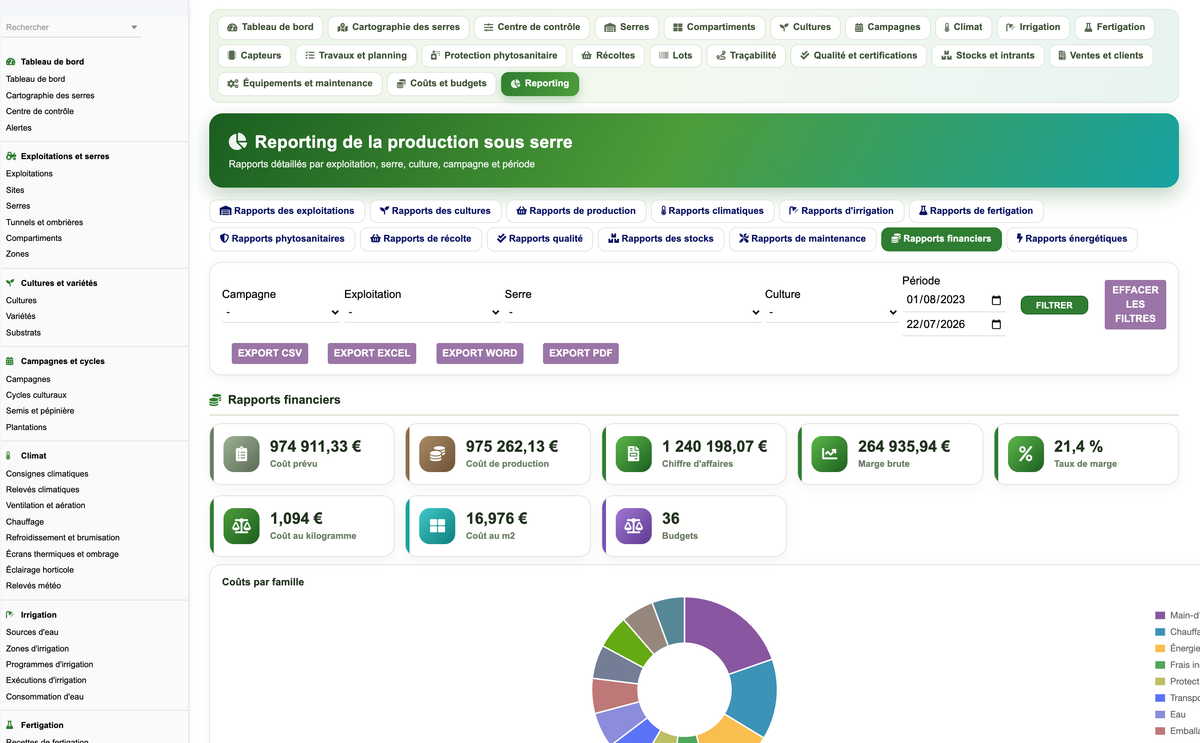Click the invoice icon on Chiffre d'affaires card
Viewport: 1200px width, 743px height.
tap(633, 454)
